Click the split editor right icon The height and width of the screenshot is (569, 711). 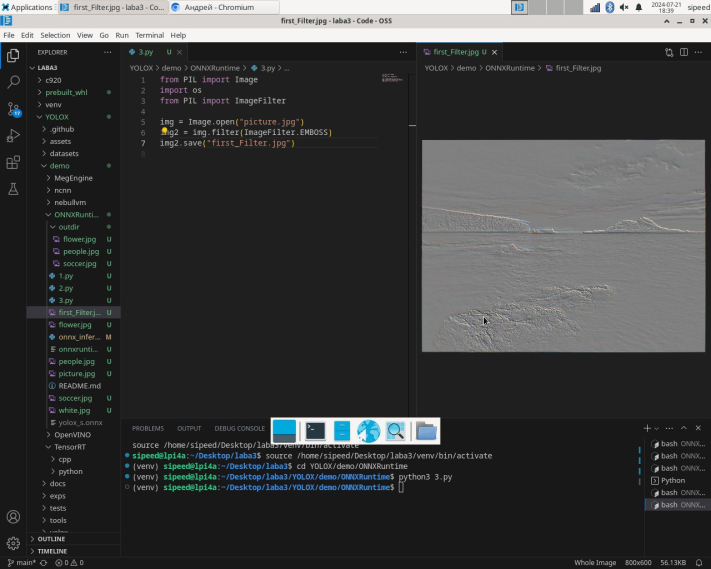[x=685, y=52]
